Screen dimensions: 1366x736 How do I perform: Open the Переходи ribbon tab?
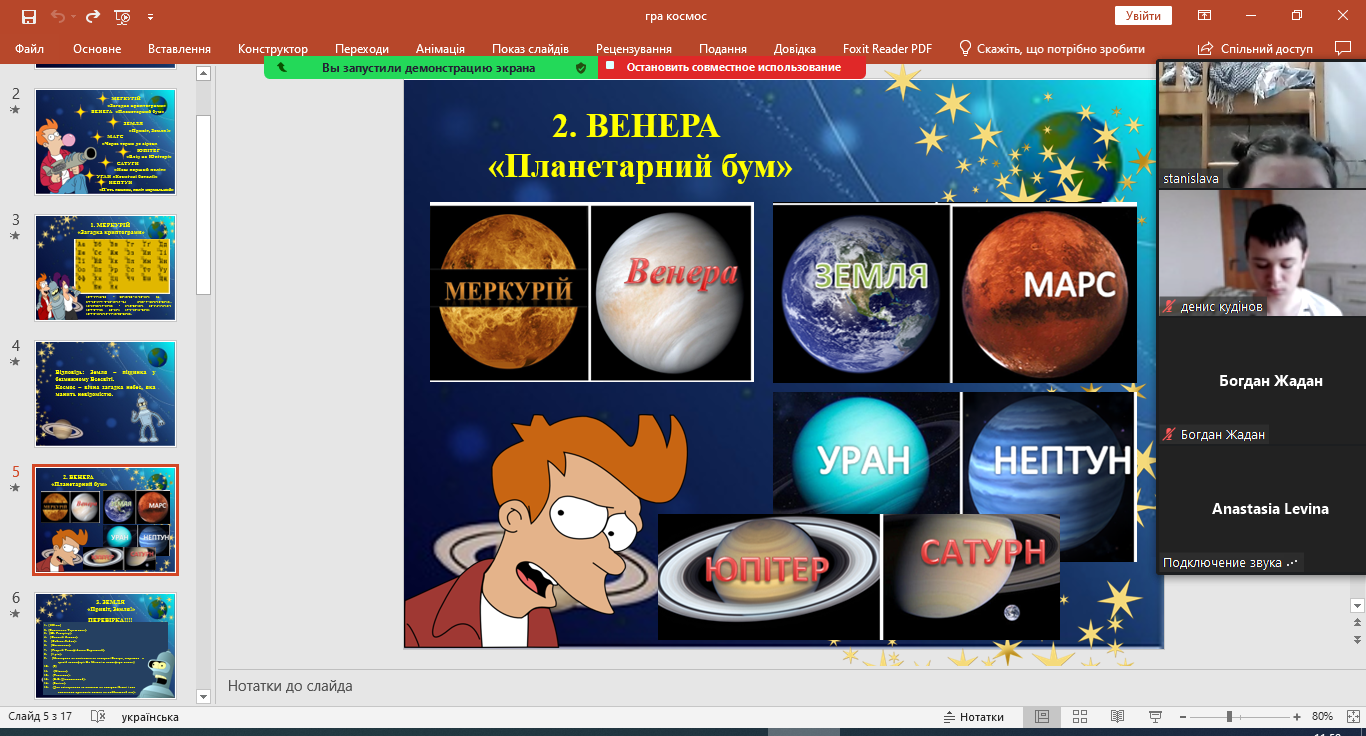[x=362, y=48]
